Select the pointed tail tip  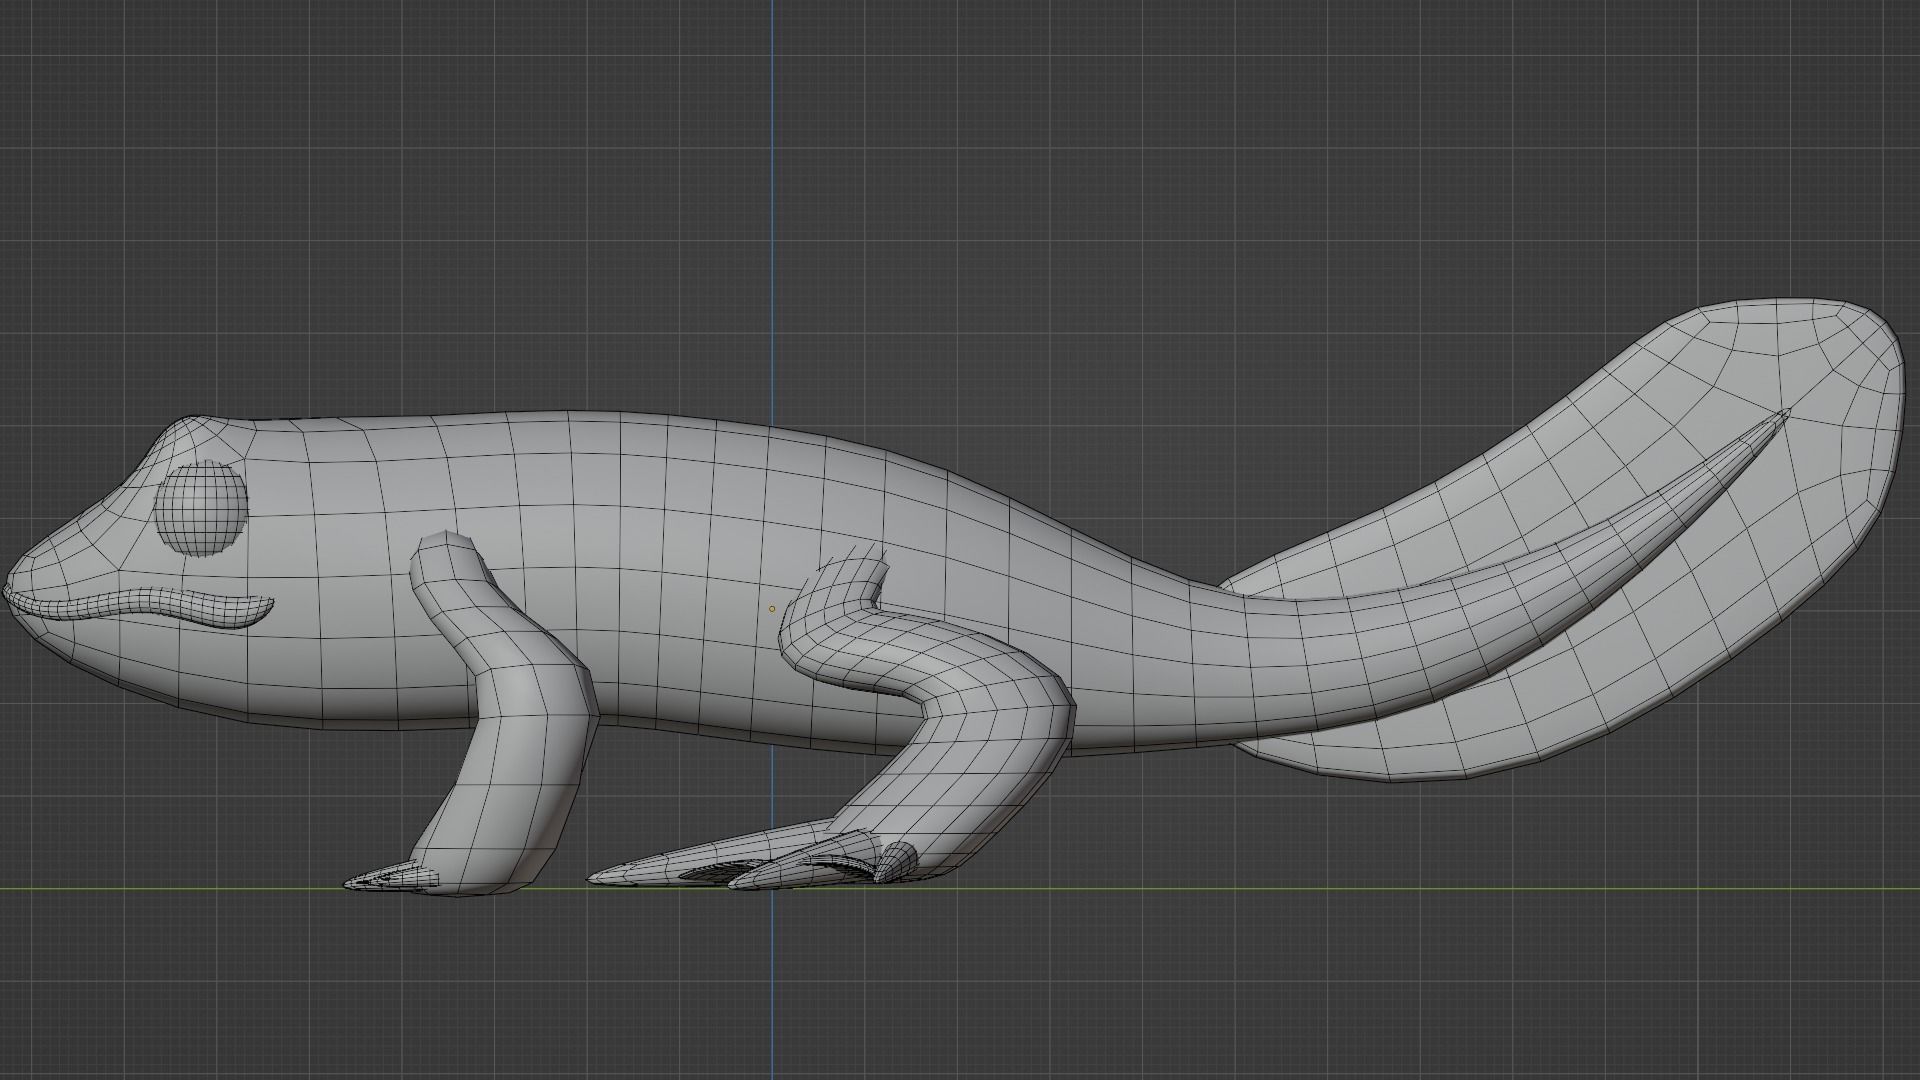1782,417
